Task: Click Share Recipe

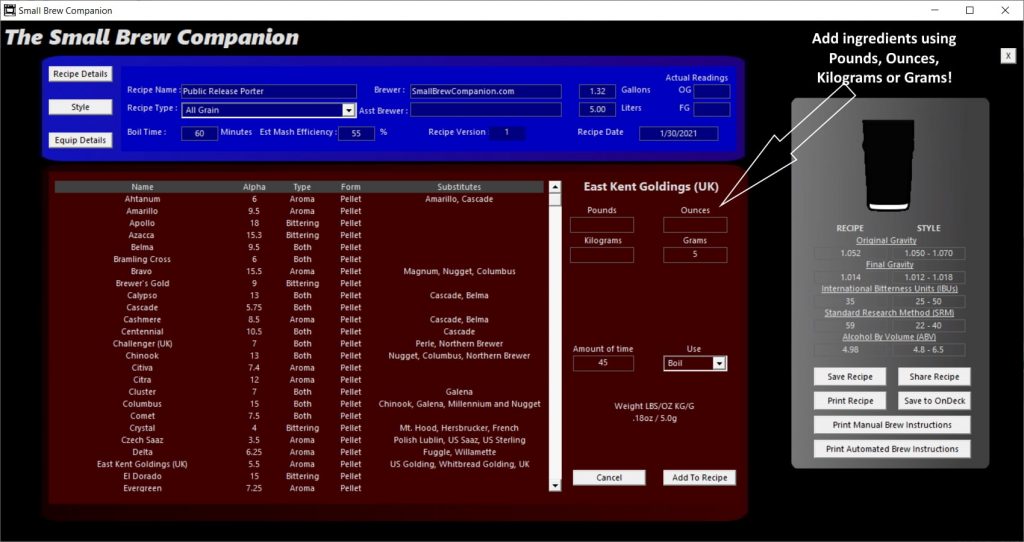Action: [933, 377]
